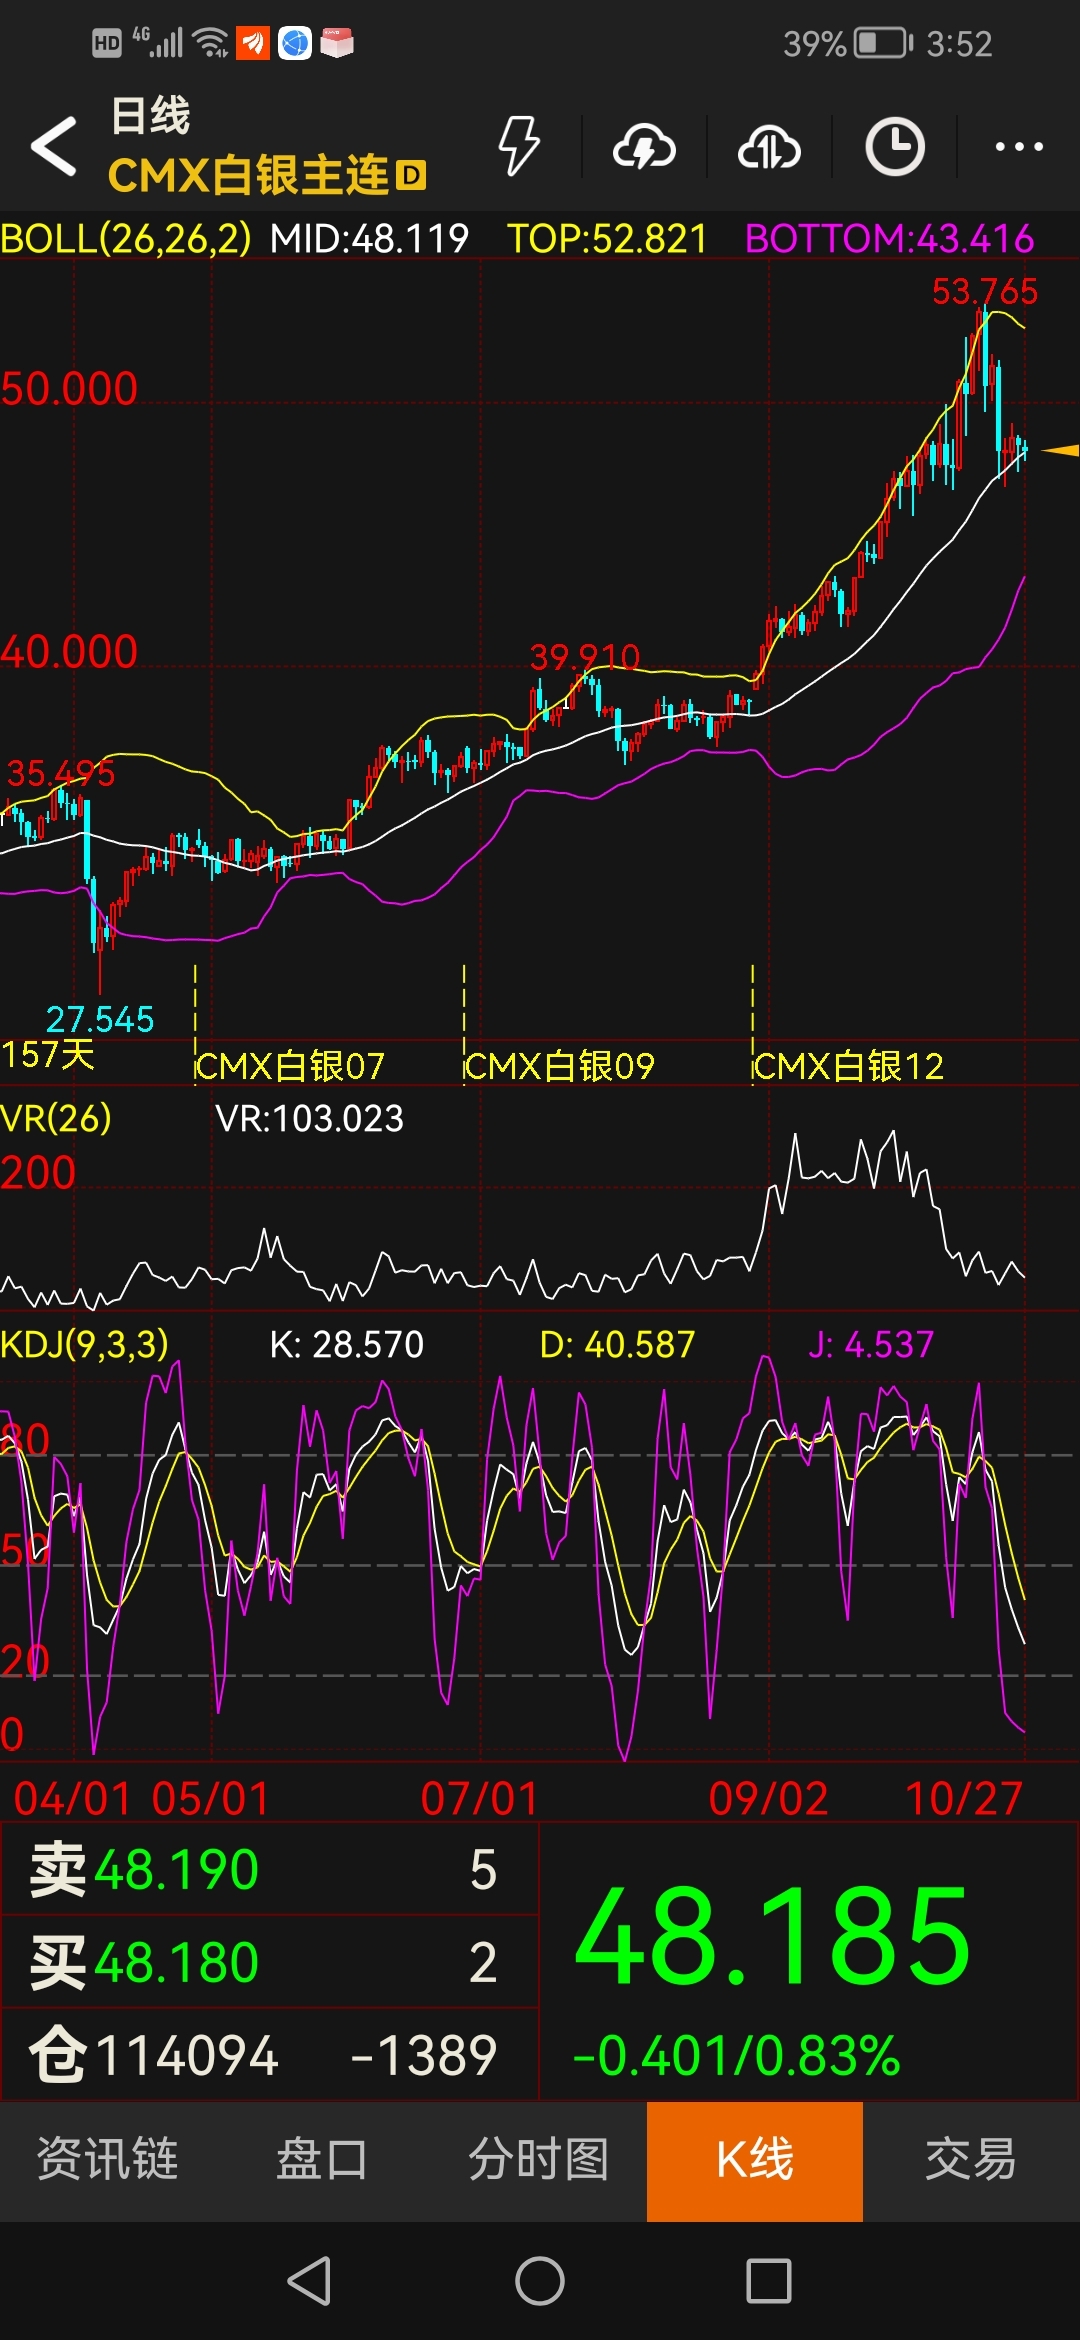This screenshot has width=1080, height=2340.
Task: Tap the D: 40.587 value
Action: point(617,1344)
